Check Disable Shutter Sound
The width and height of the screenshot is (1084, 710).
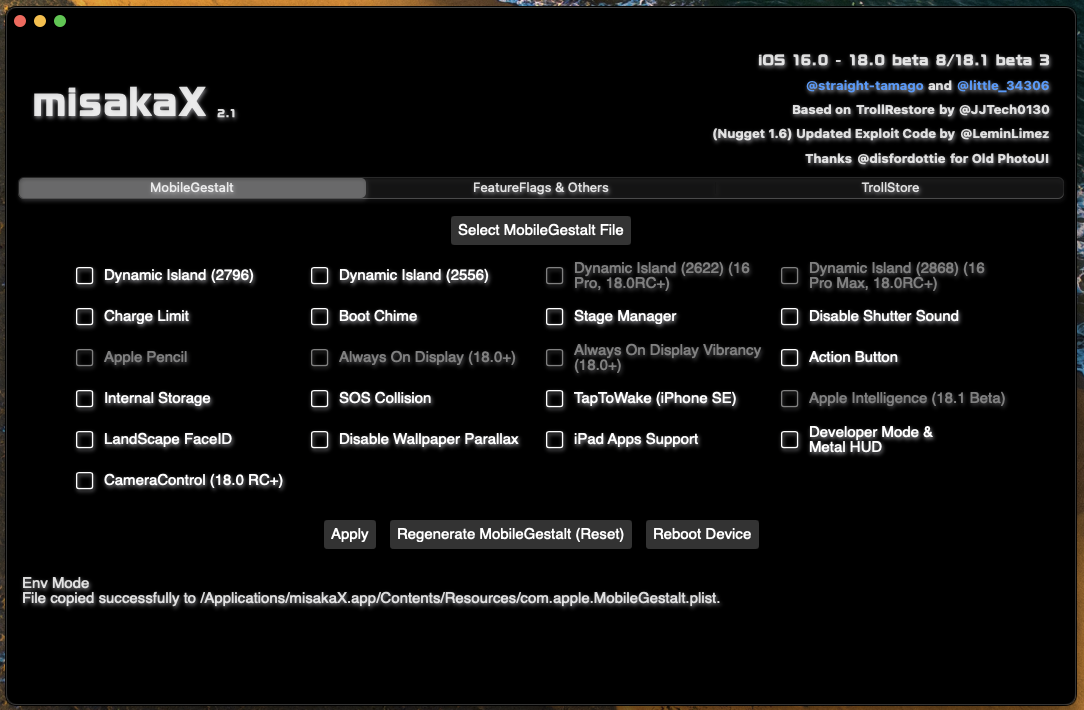click(789, 317)
